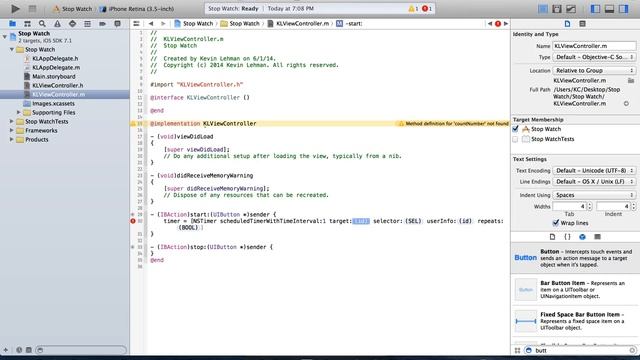640x360 pixels.
Task: Show the File inspector tab
Action: [567, 24]
